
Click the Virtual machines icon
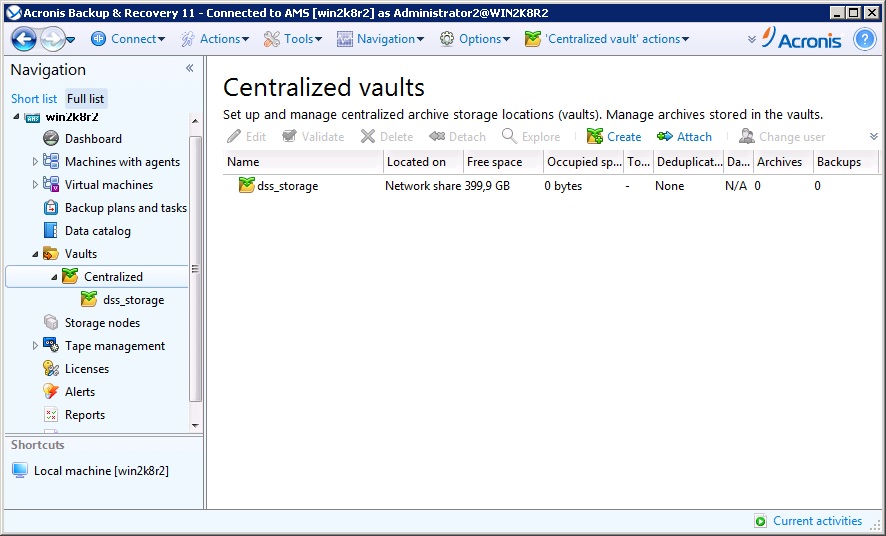click(51, 185)
